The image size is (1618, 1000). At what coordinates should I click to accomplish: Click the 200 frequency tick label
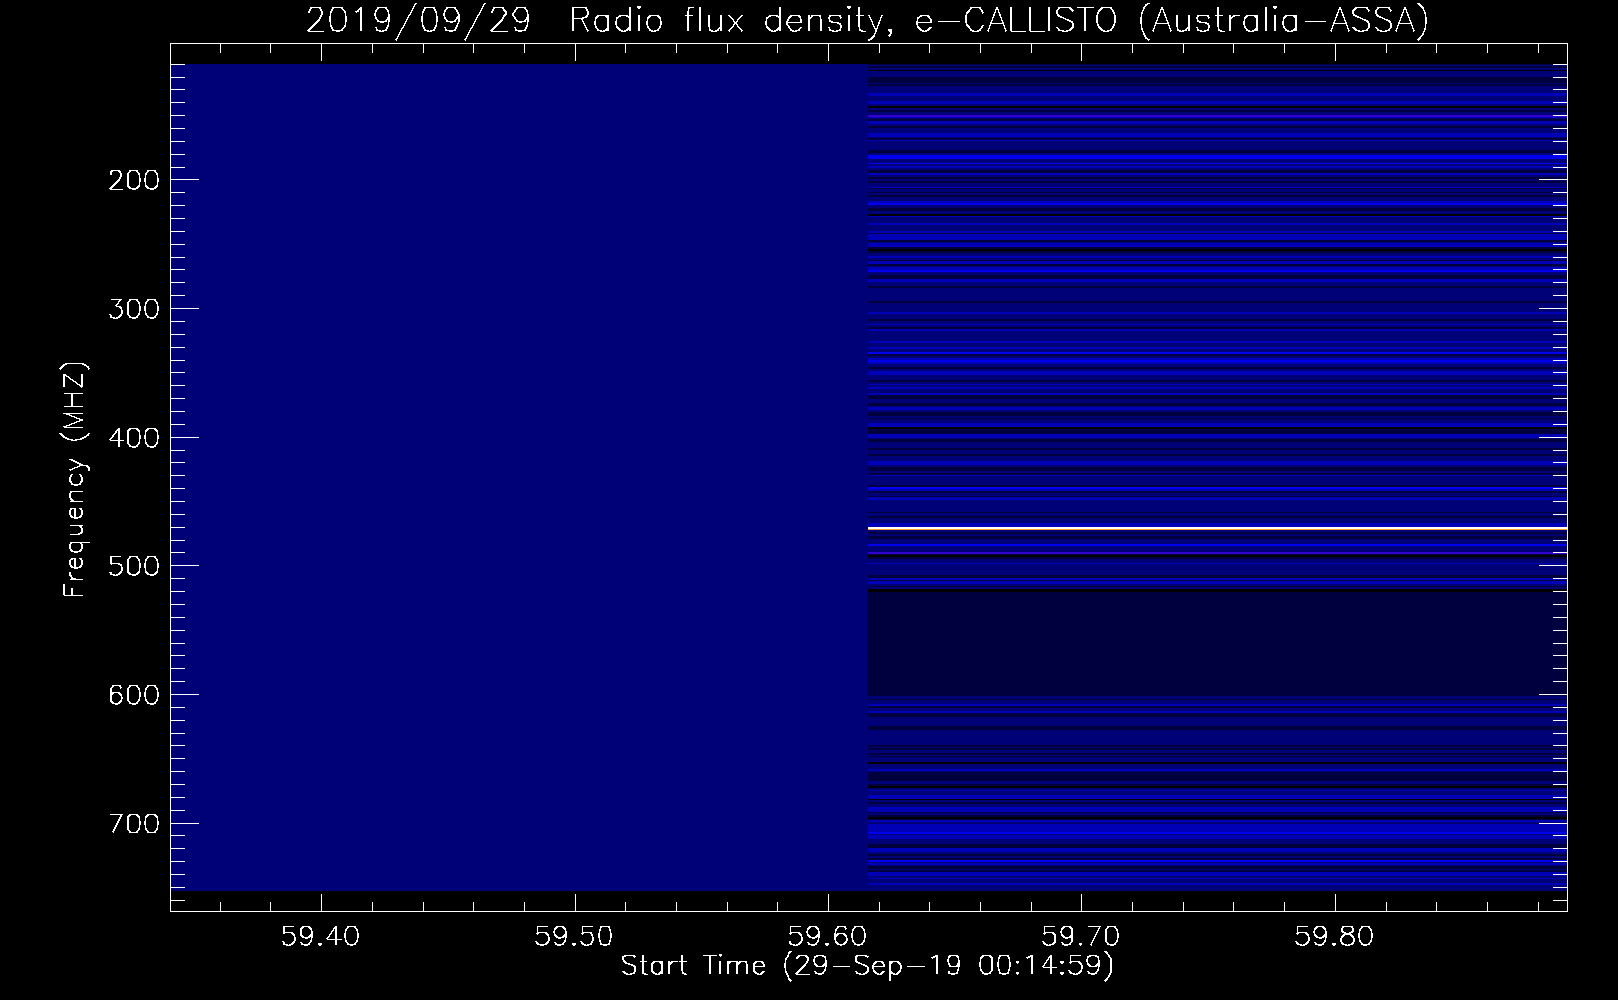point(133,180)
